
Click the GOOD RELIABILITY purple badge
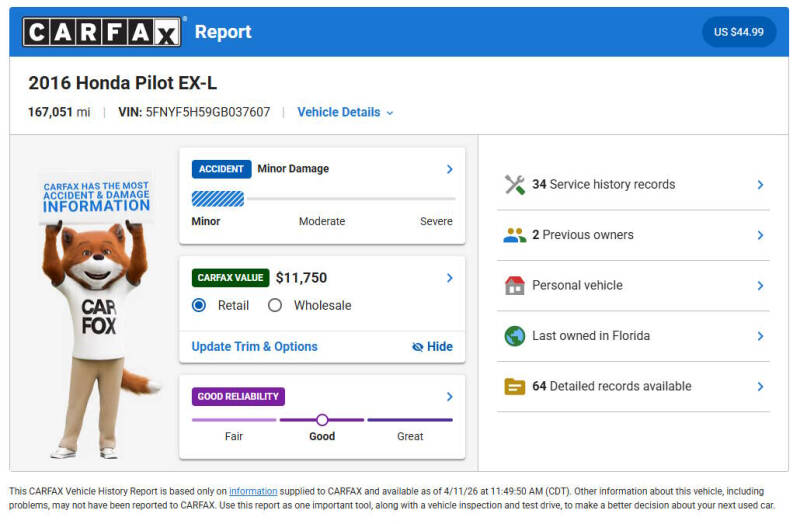pyautogui.click(x=238, y=396)
